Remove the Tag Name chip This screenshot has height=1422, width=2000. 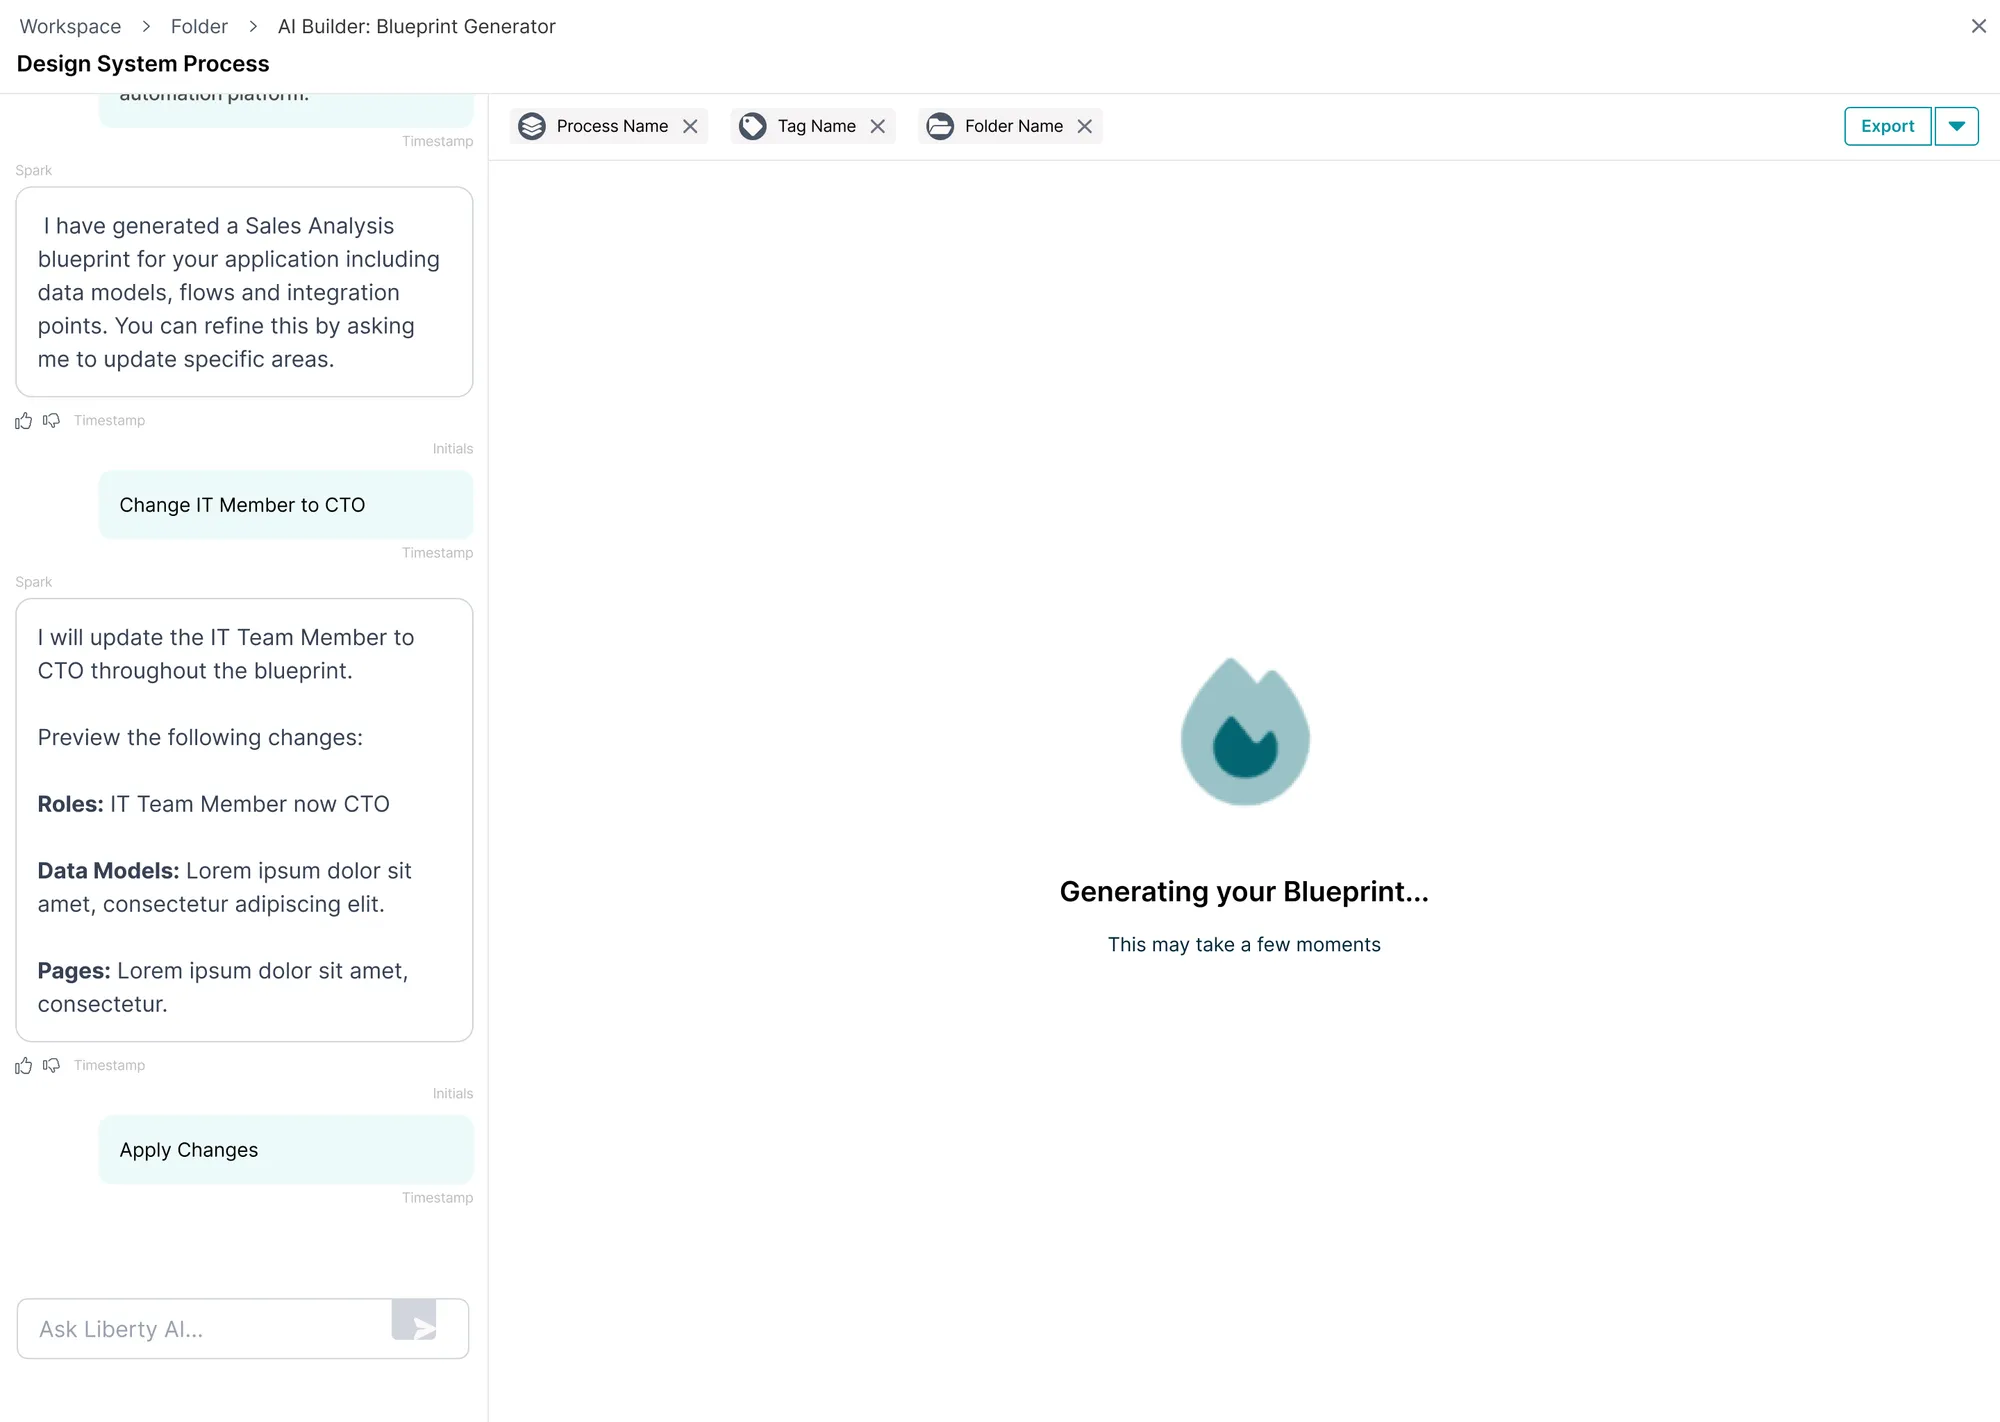[x=878, y=126]
